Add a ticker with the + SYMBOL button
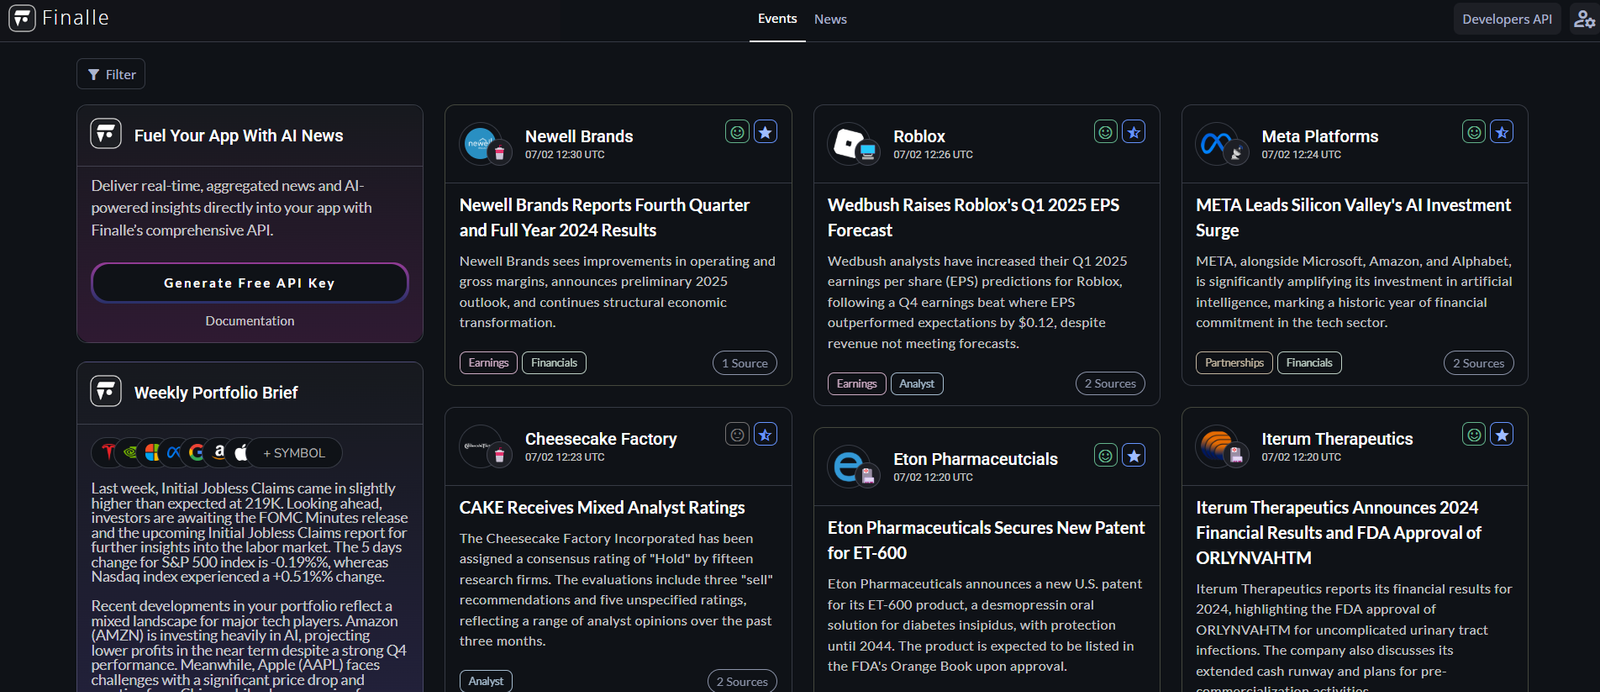 click(x=294, y=453)
